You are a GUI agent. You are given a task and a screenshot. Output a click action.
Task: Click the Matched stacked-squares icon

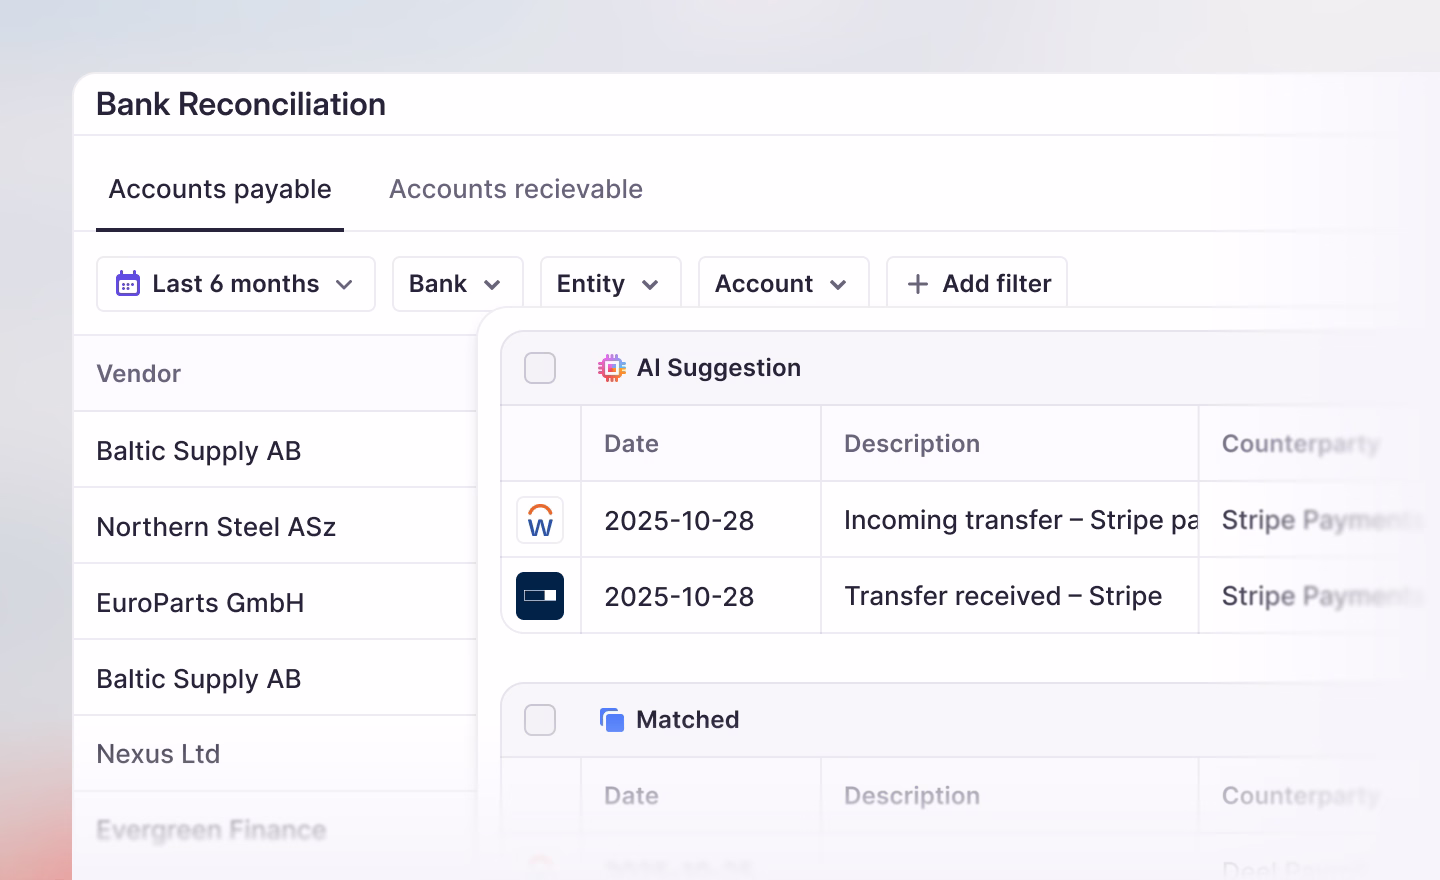(612, 720)
